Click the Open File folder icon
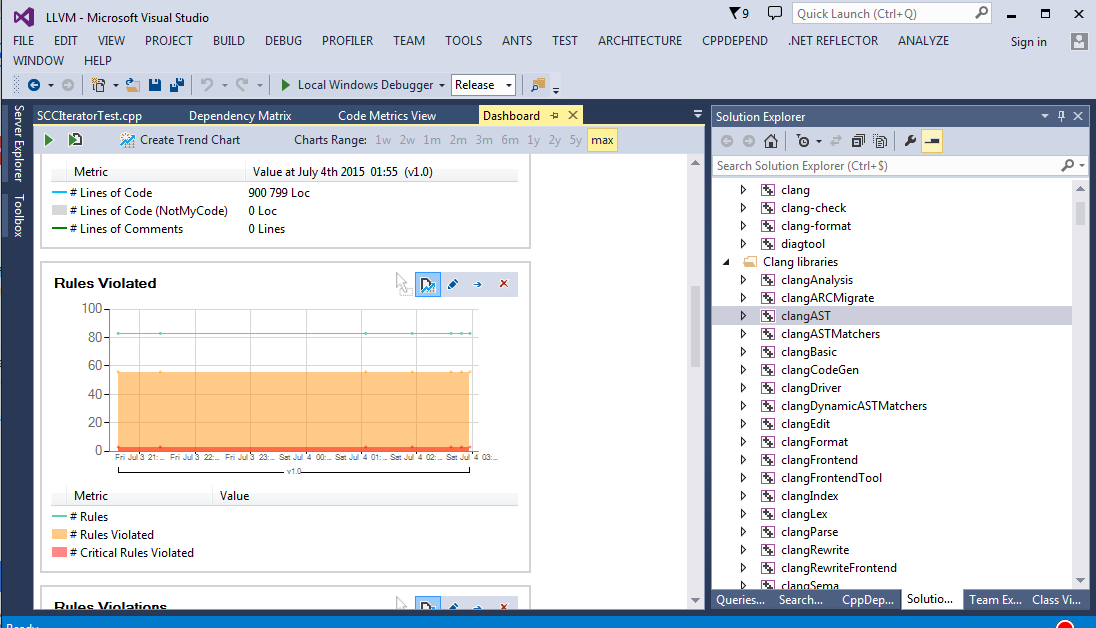 132,85
